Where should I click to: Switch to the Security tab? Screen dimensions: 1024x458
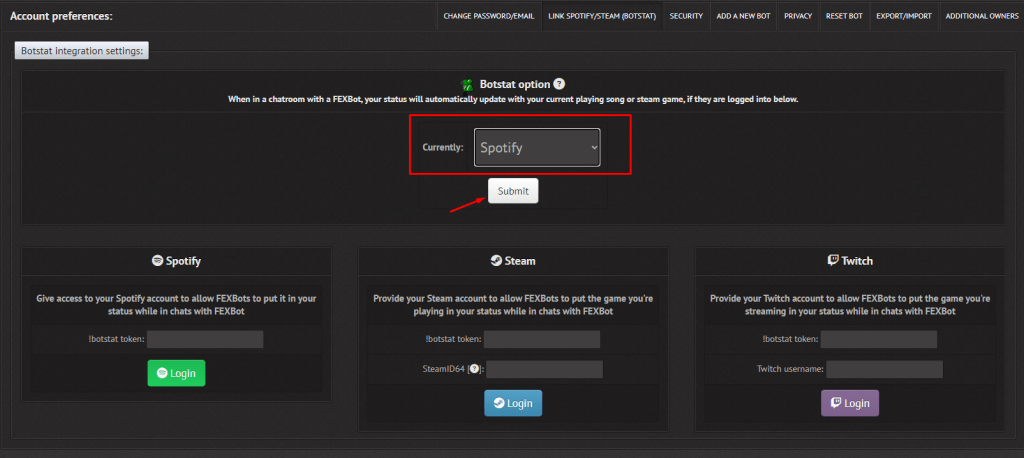pyautogui.click(x=686, y=16)
